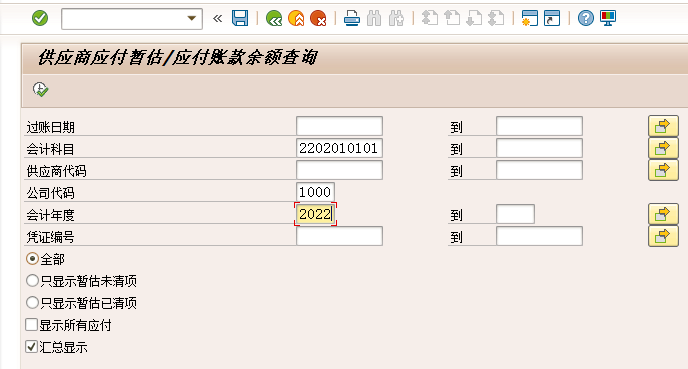Viewport: 688px width, 369px height.
Task: Select the 只显示暂估未清项 radio button
Action: [x=32, y=281]
